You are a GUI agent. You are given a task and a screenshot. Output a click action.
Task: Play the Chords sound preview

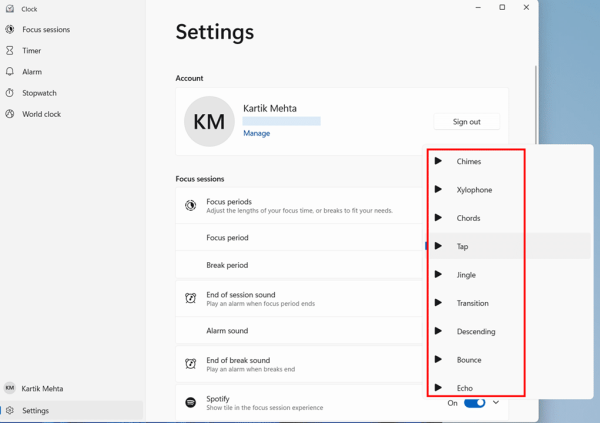tap(438, 217)
